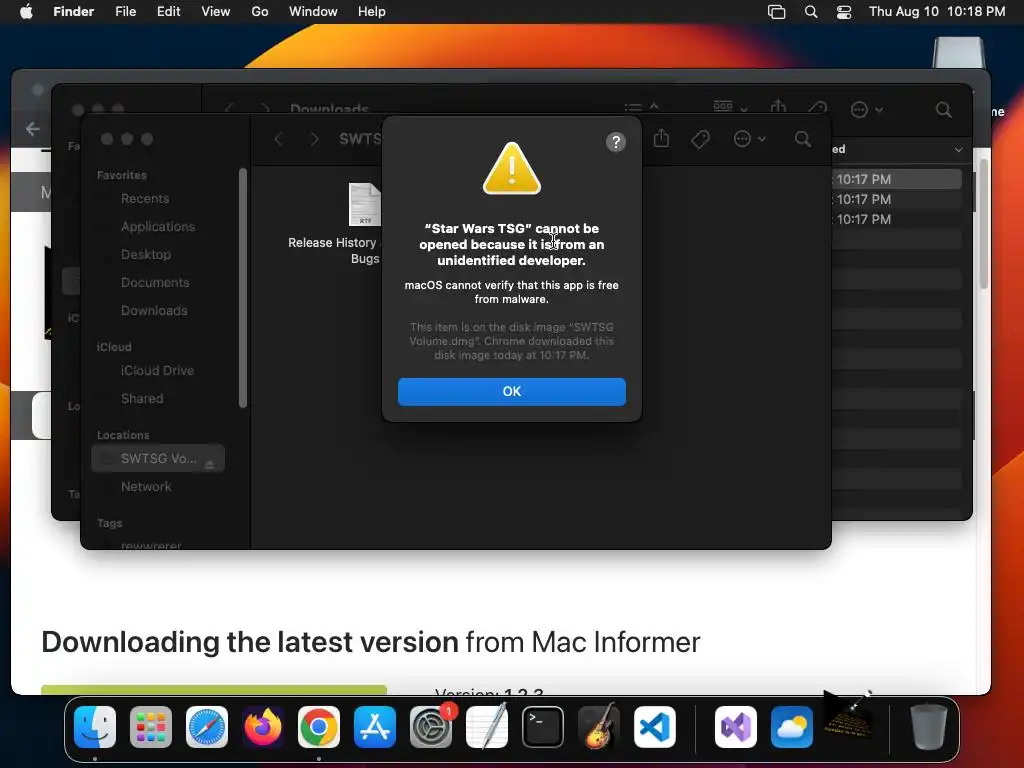Open TextEdit from the Dock
This screenshot has height=768, width=1024.
click(487, 727)
